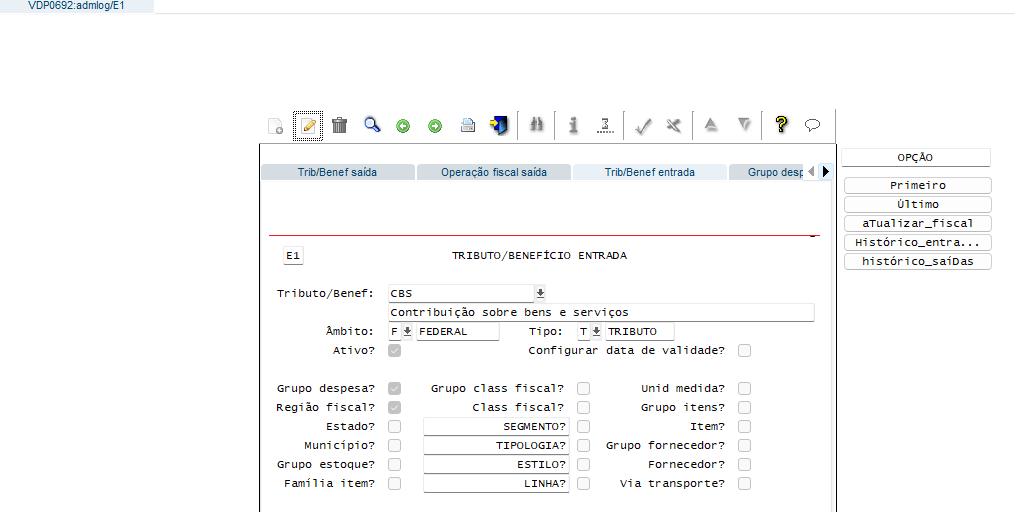Check the Família item? checkbox
1015x512 pixels.
coord(394,483)
